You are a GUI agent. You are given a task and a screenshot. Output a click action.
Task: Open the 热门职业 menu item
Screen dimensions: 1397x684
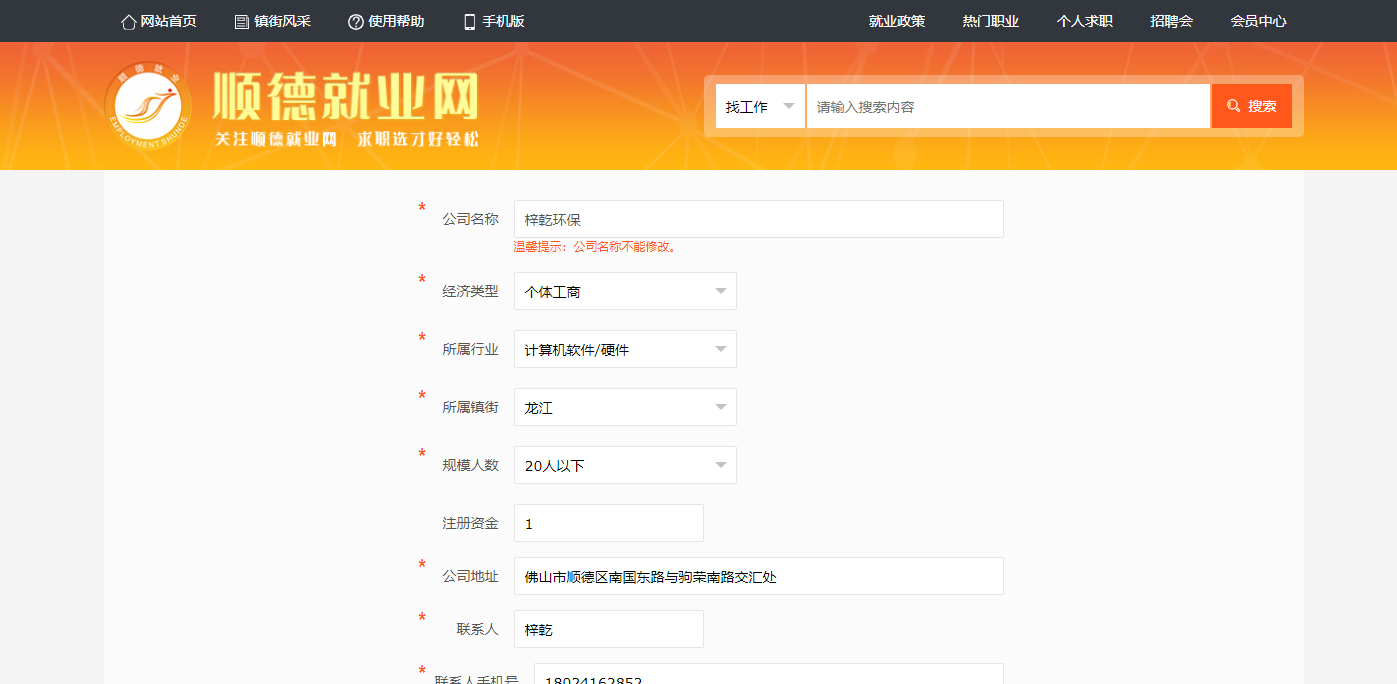pos(990,22)
